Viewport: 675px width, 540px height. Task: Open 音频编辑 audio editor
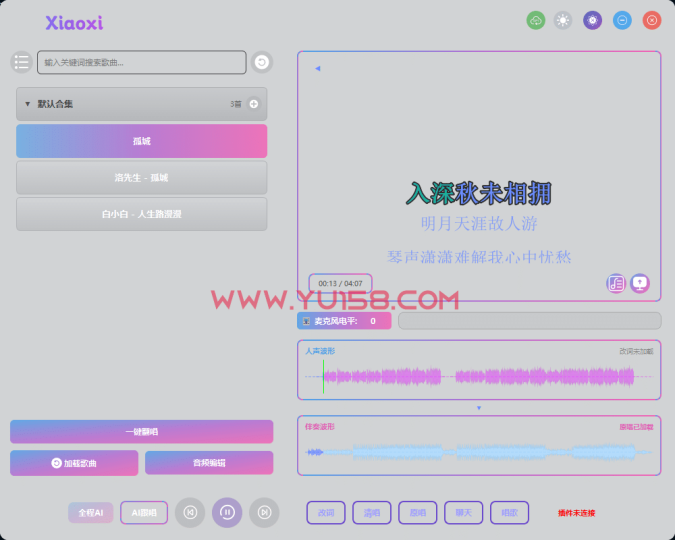coord(209,463)
